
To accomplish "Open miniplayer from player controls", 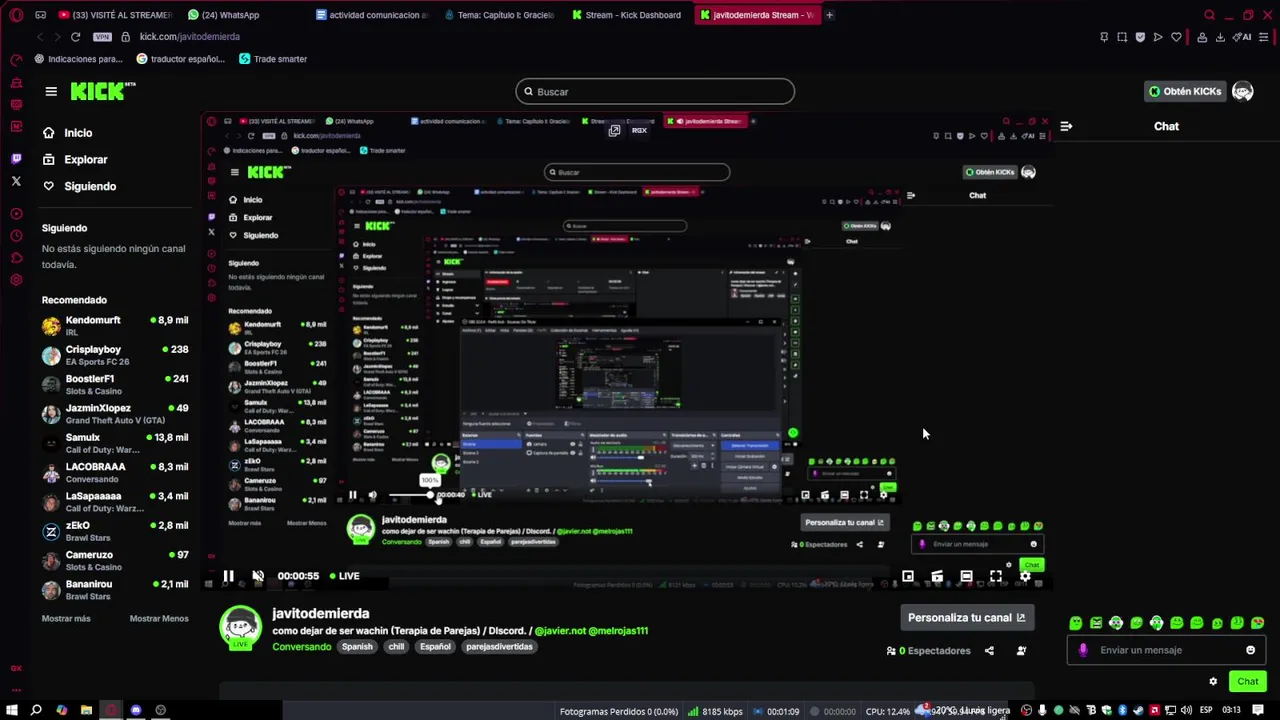I will pyautogui.click(x=907, y=576).
